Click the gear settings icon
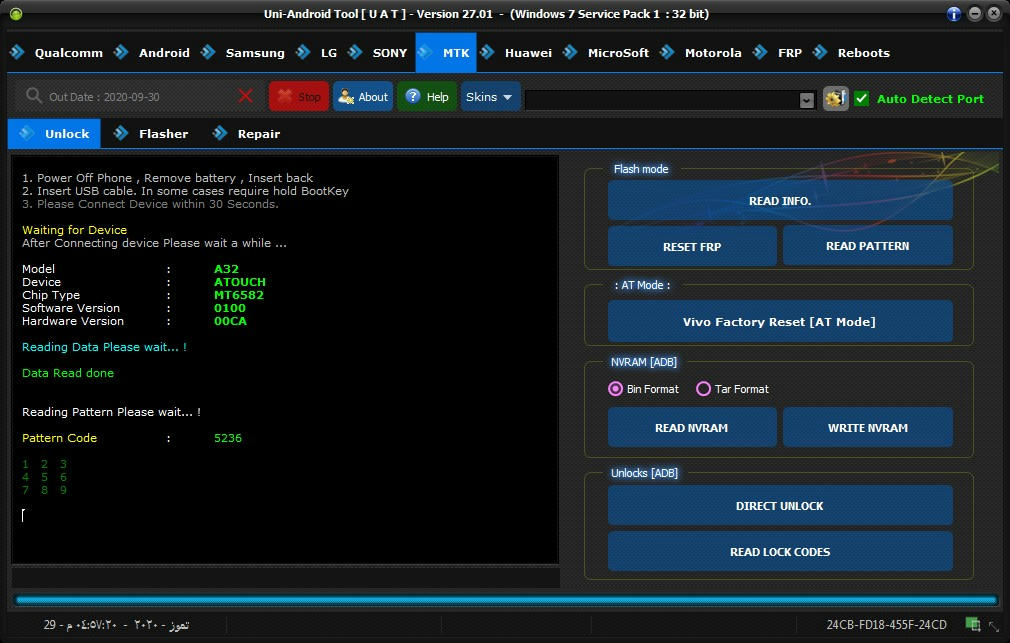 point(835,99)
